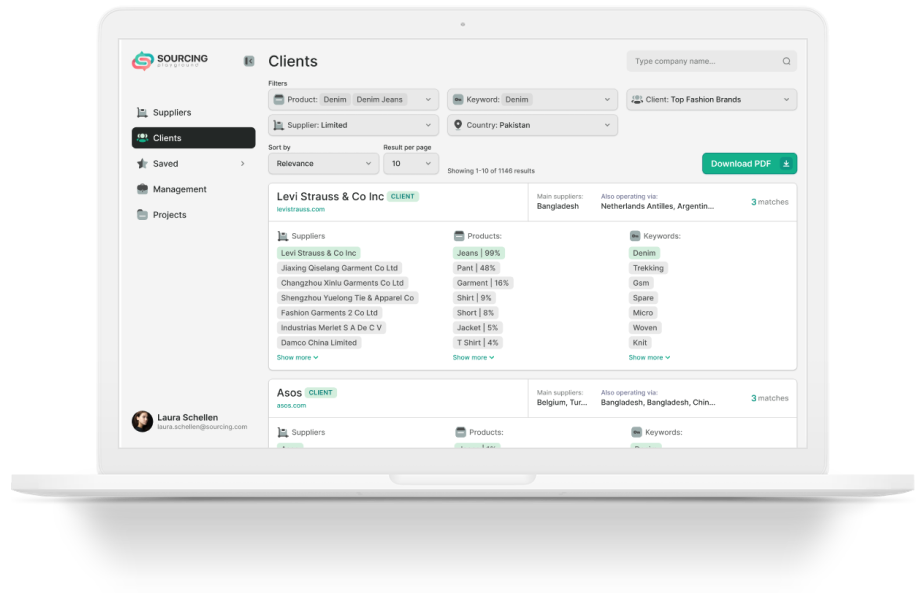Click Laura Schellen profile avatar
This screenshot has height=593, width=920.
[x=142, y=421]
